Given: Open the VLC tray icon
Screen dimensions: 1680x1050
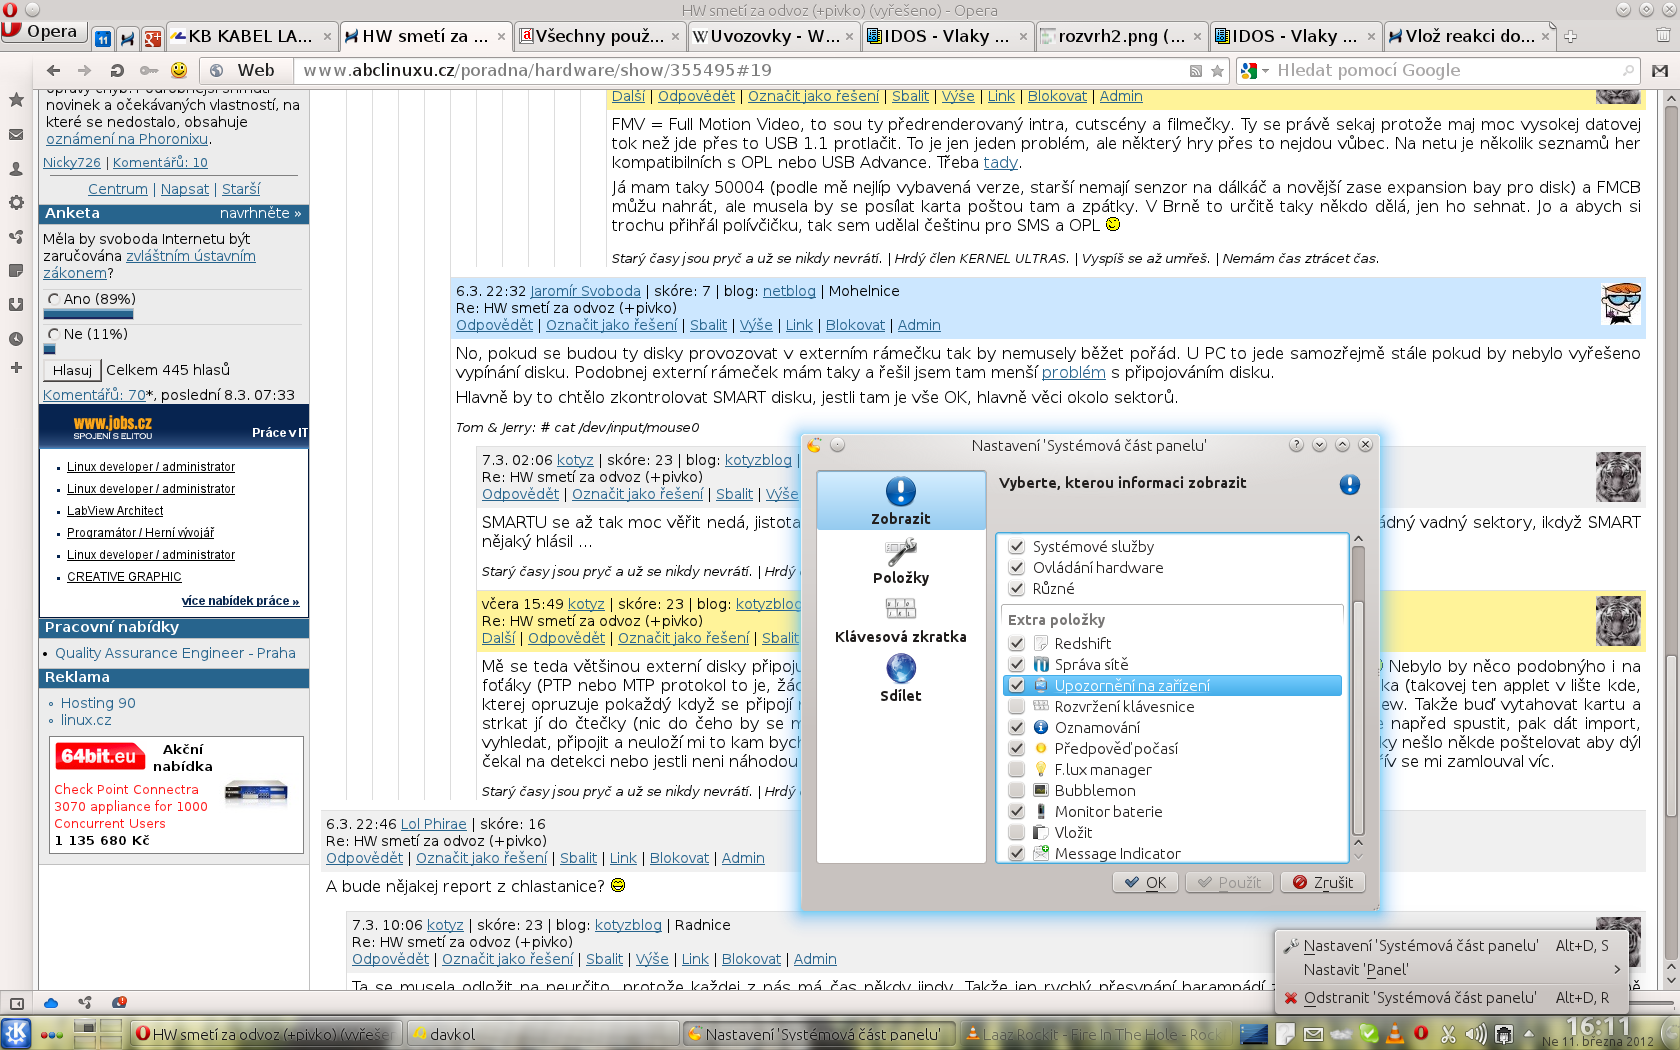Looking at the screenshot, I should click(1395, 1034).
